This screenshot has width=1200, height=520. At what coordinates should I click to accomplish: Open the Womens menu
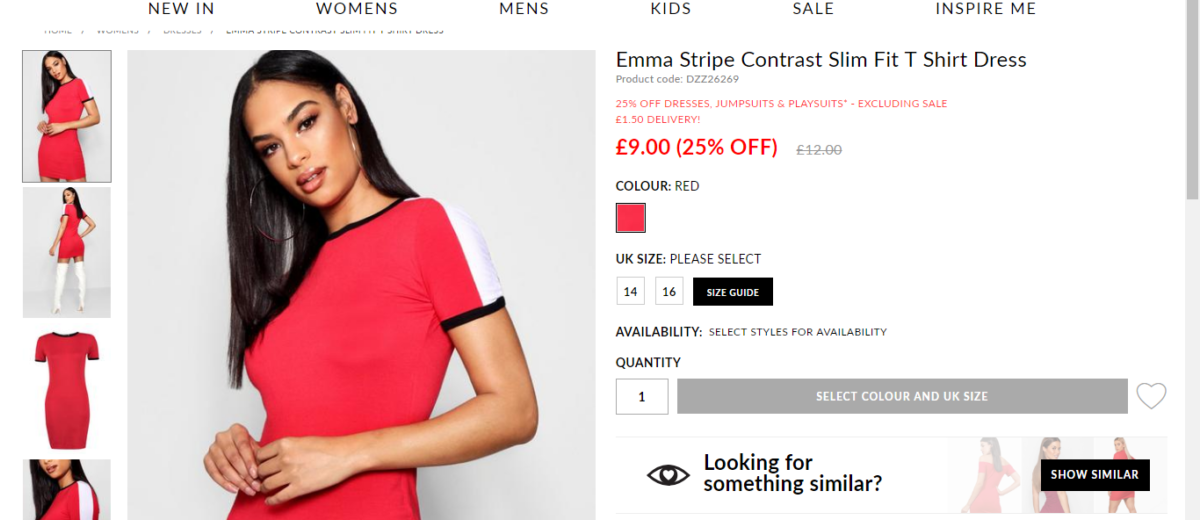click(x=357, y=9)
